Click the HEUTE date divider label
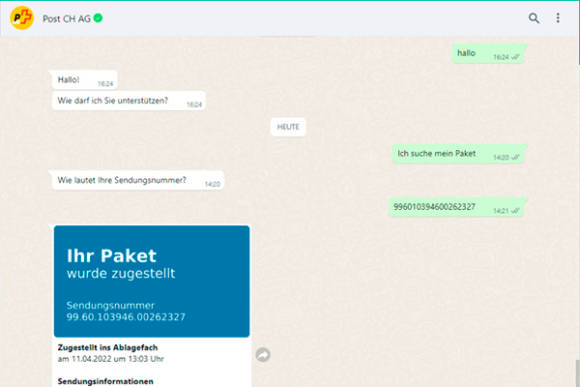 (288, 127)
